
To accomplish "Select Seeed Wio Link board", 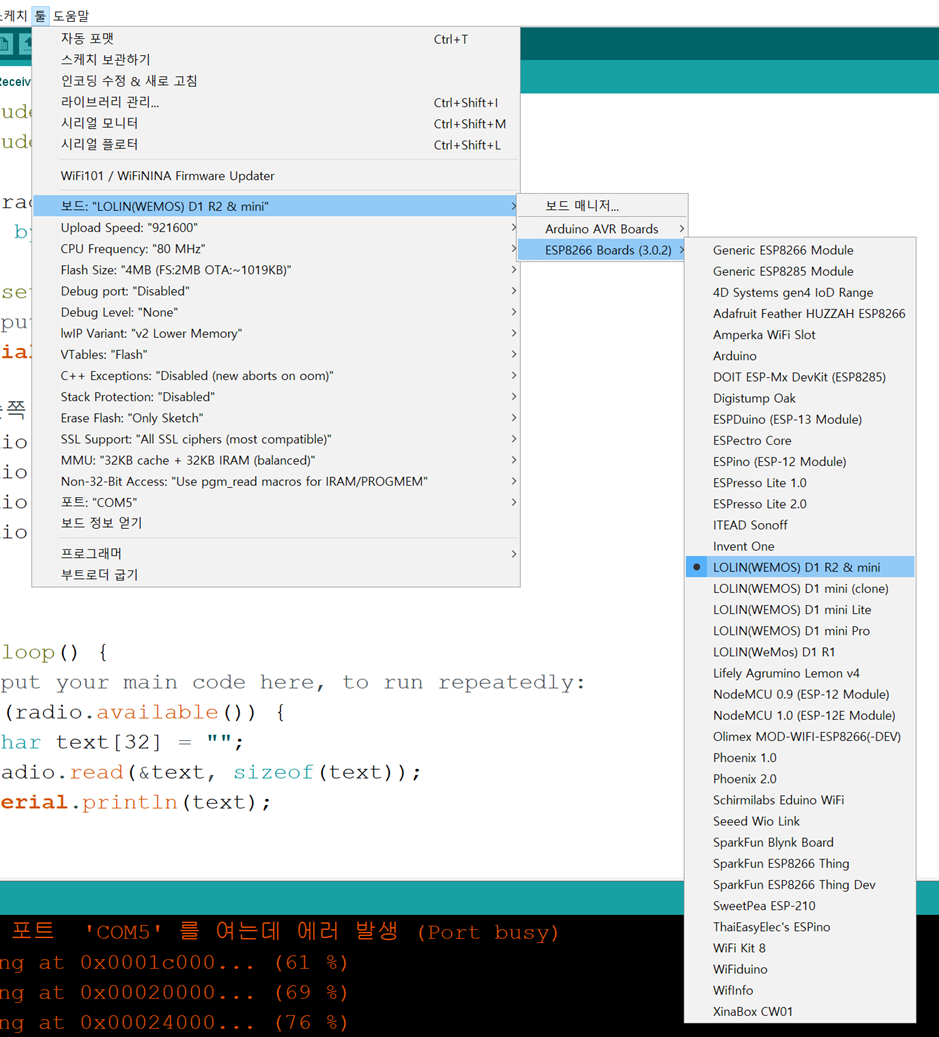I will (x=800, y=821).
